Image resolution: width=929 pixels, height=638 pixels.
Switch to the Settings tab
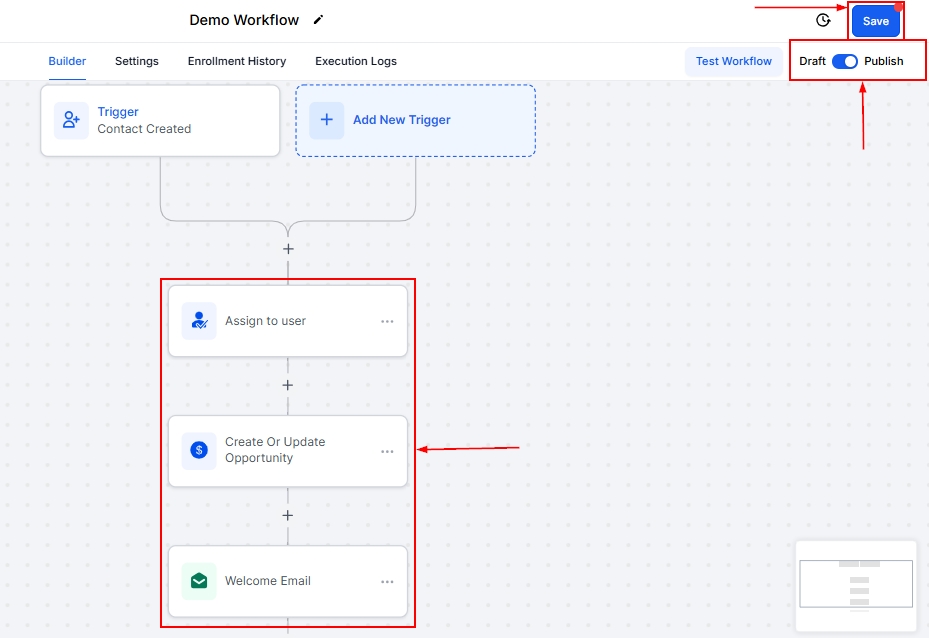[x=137, y=61]
